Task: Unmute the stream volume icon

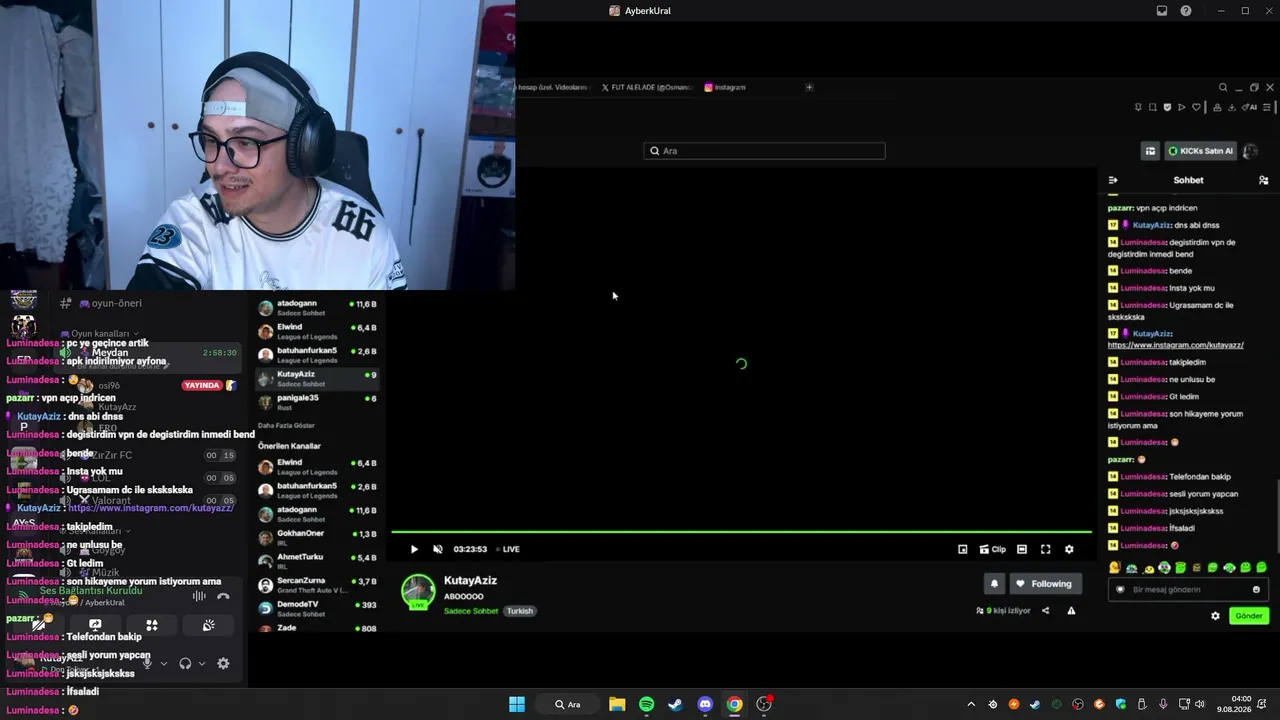Action: 438,549
